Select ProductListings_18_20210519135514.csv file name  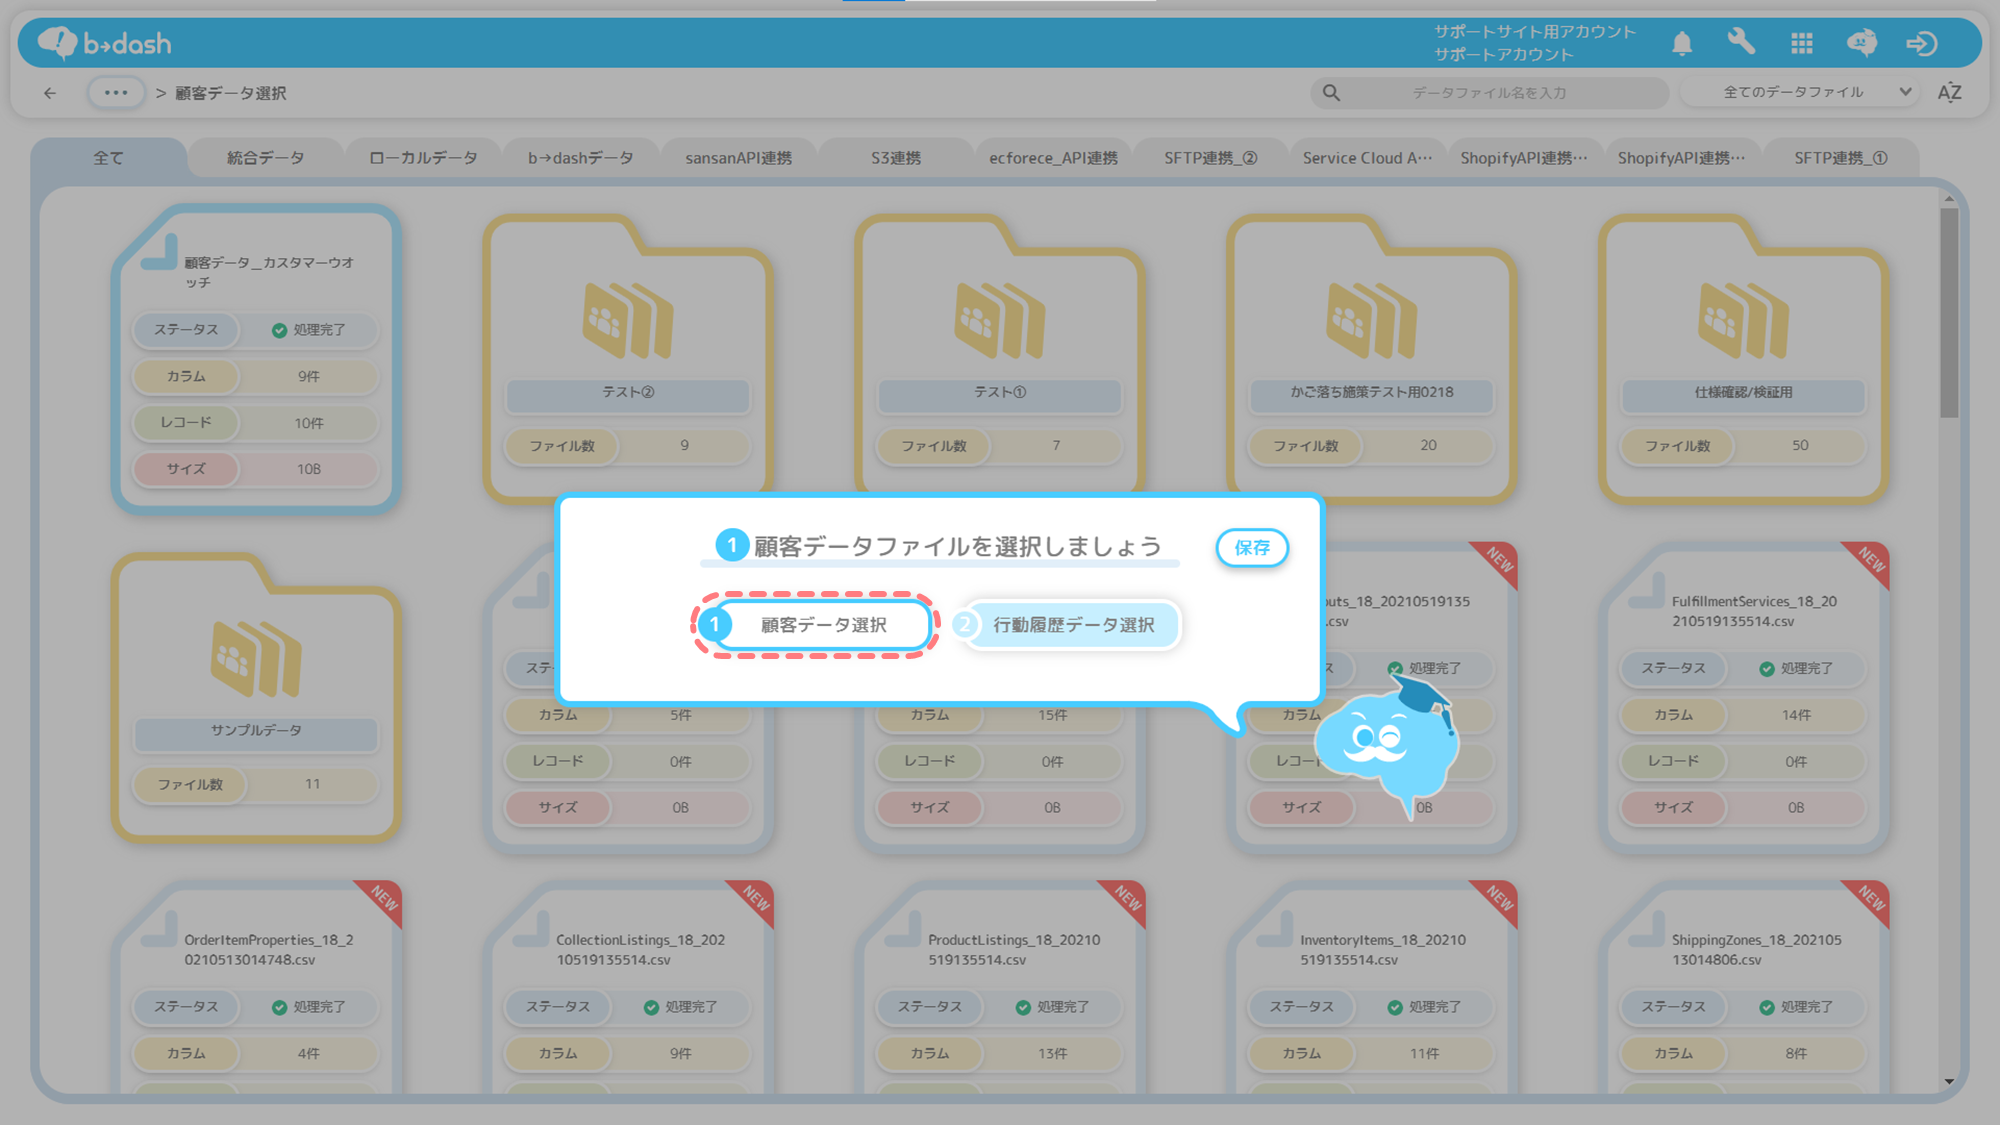[x=1014, y=950]
